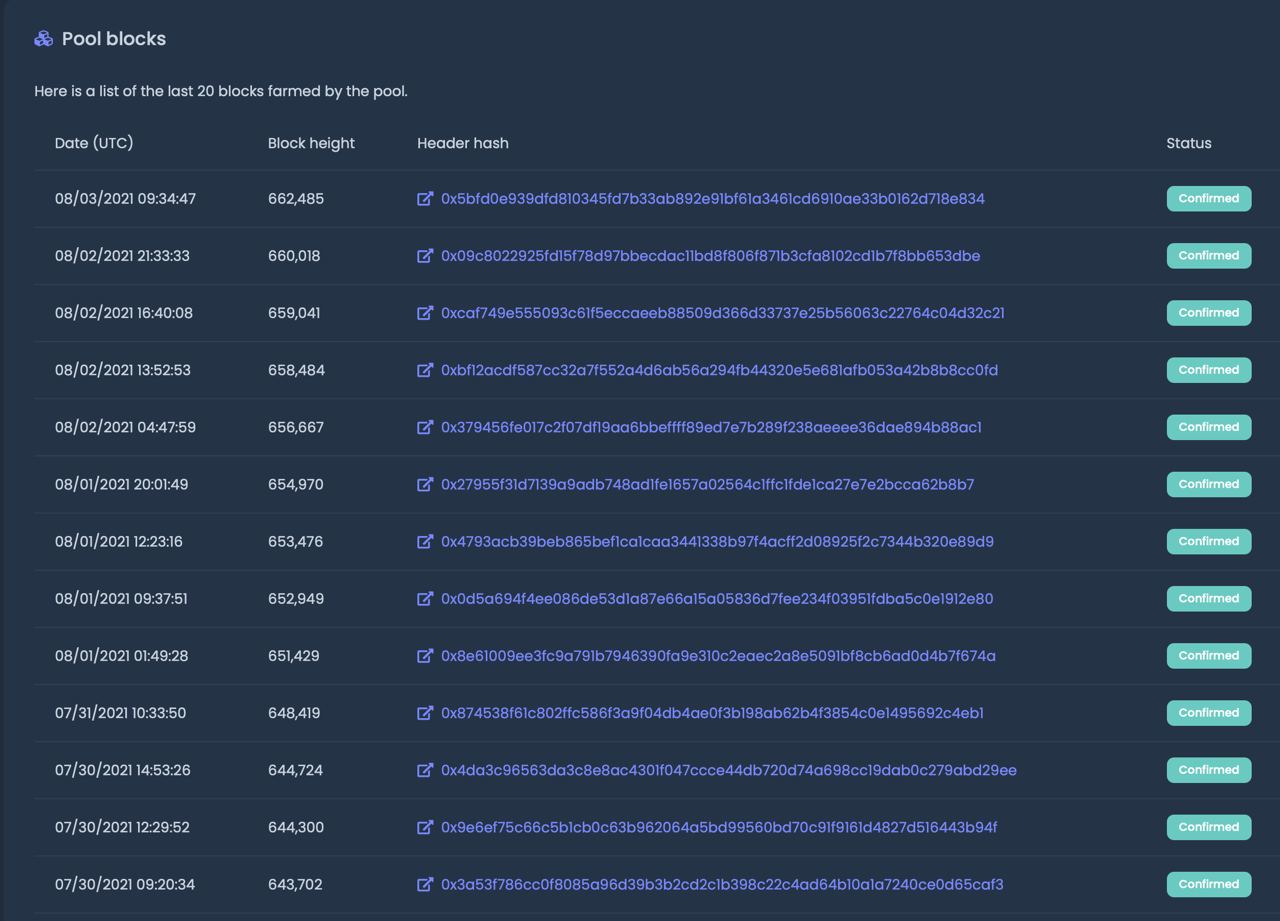Select date 08/02/2021 21:33:33
This screenshot has height=921, width=1280.
point(122,256)
